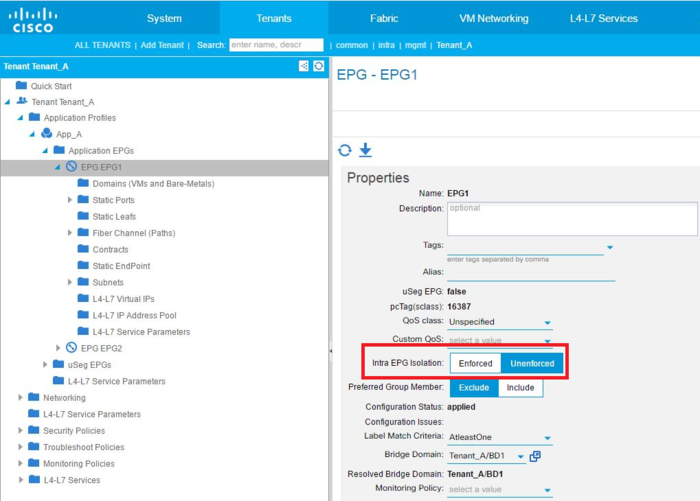Set Intra EPG Isolation to Enforced

pyautogui.click(x=475, y=363)
